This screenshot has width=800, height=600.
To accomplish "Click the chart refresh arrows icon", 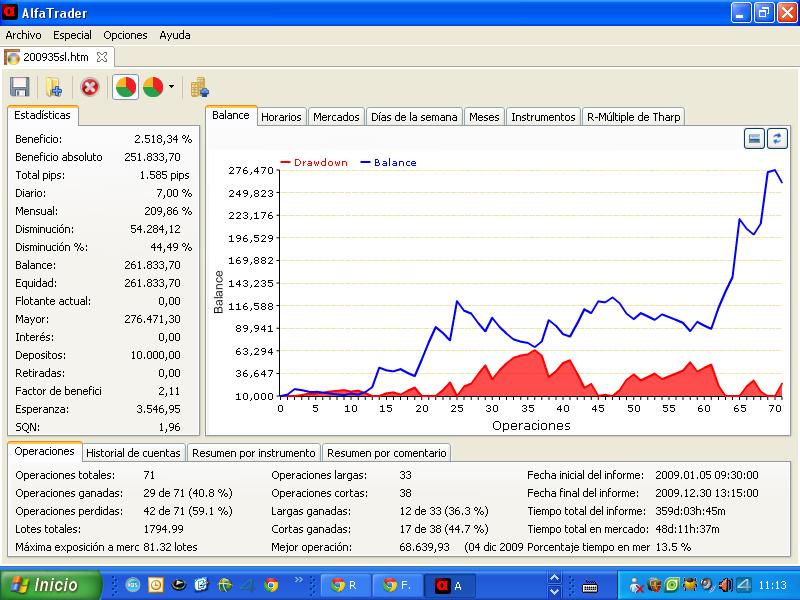I will (x=777, y=139).
